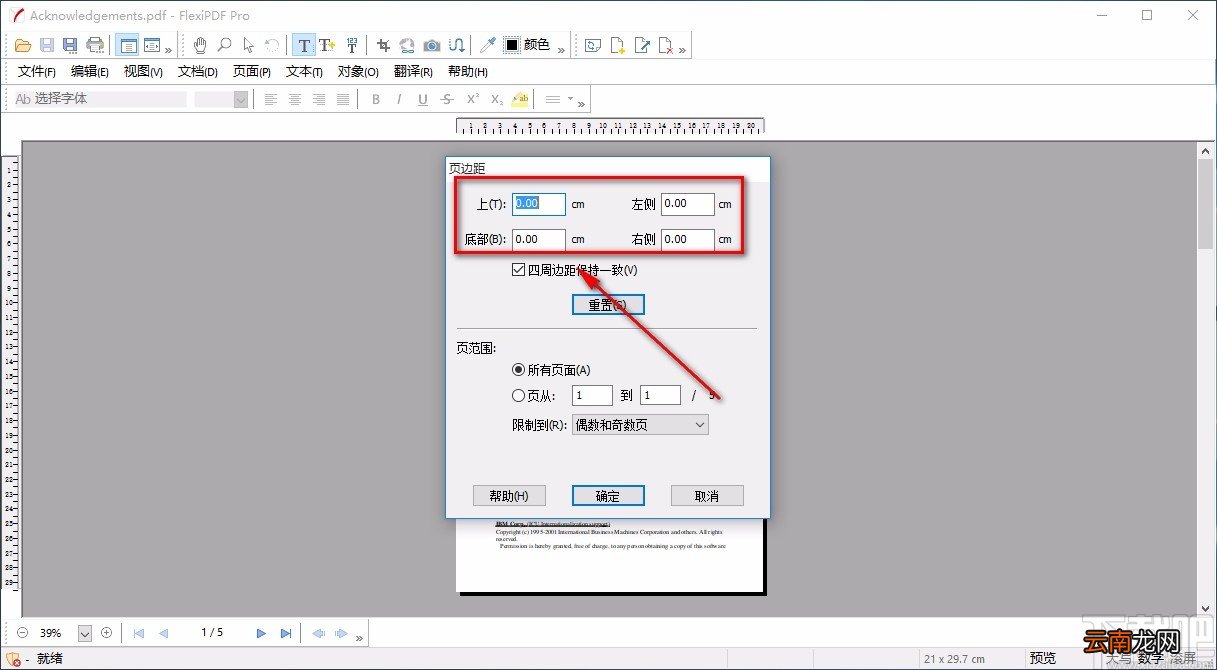
Task: Print the document with the printer icon
Action: coord(95,45)
